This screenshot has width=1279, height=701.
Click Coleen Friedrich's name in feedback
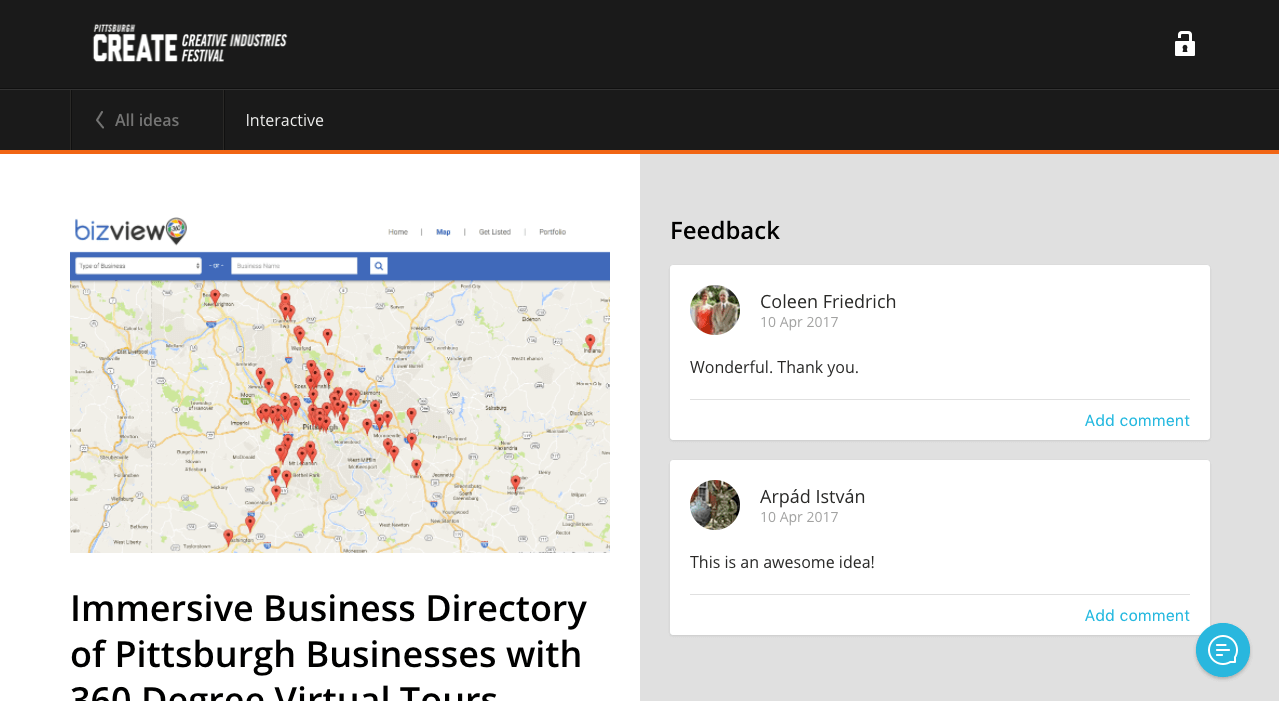click(x=828, y=301)
